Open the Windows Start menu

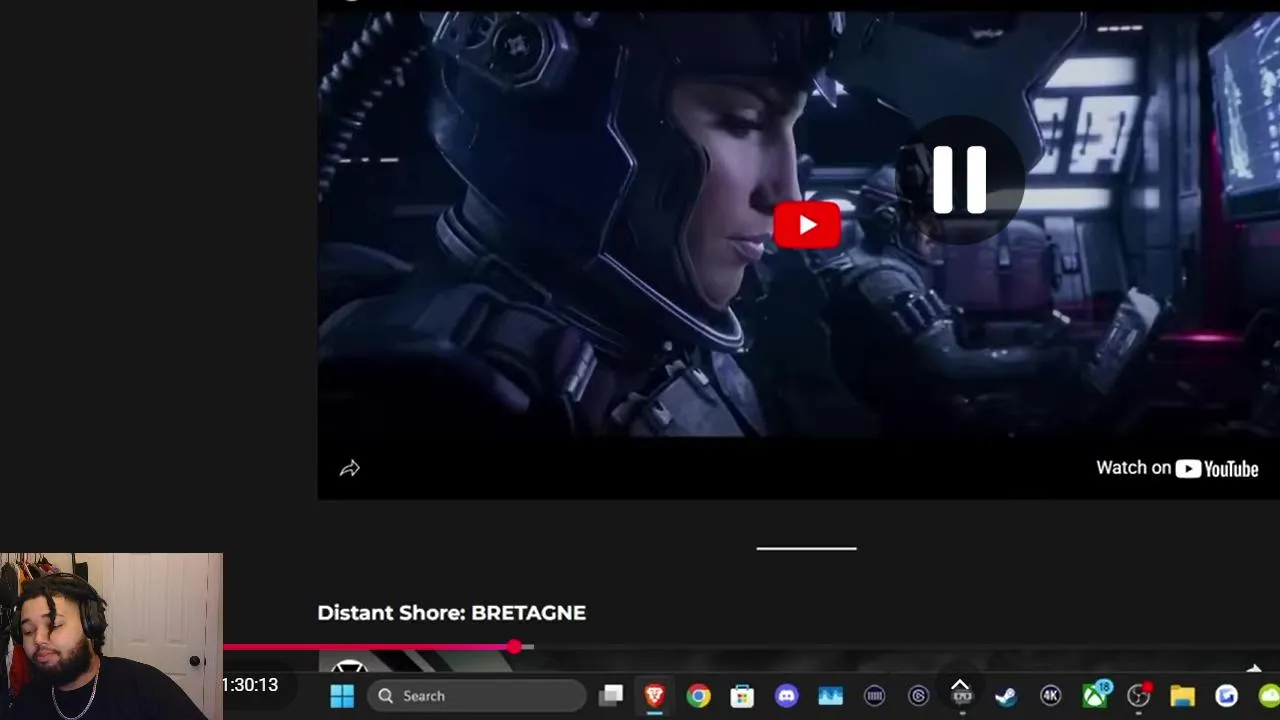pos(342,696)
